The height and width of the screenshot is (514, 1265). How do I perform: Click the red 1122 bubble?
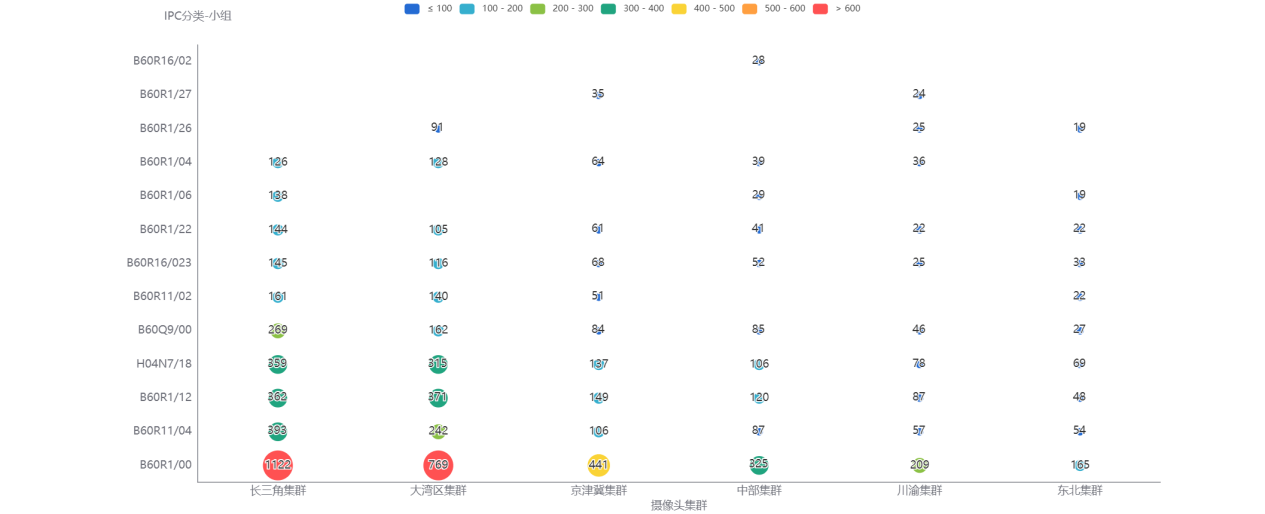click(x=277, y=465)
